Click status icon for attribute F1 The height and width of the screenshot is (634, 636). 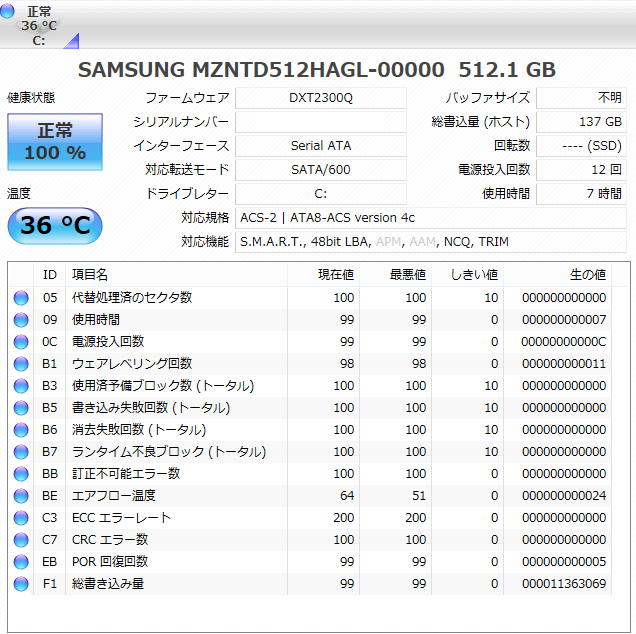21,584
